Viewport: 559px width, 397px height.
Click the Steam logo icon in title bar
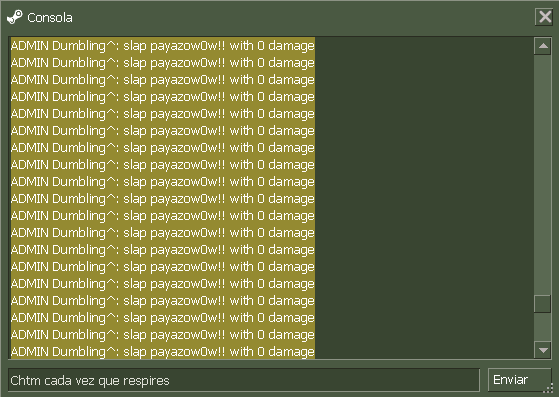click(x=15, y=17)
